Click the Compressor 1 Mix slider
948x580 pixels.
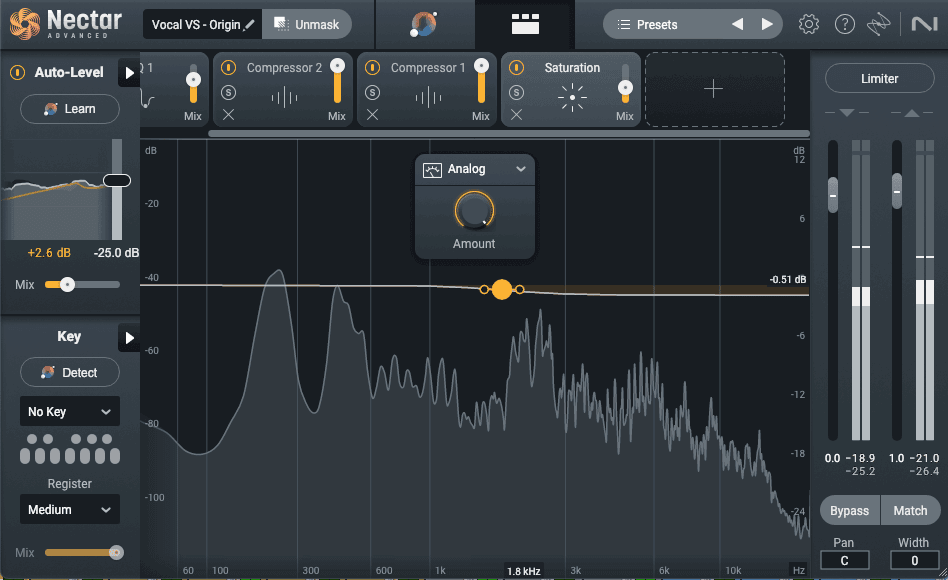[481, 83]
